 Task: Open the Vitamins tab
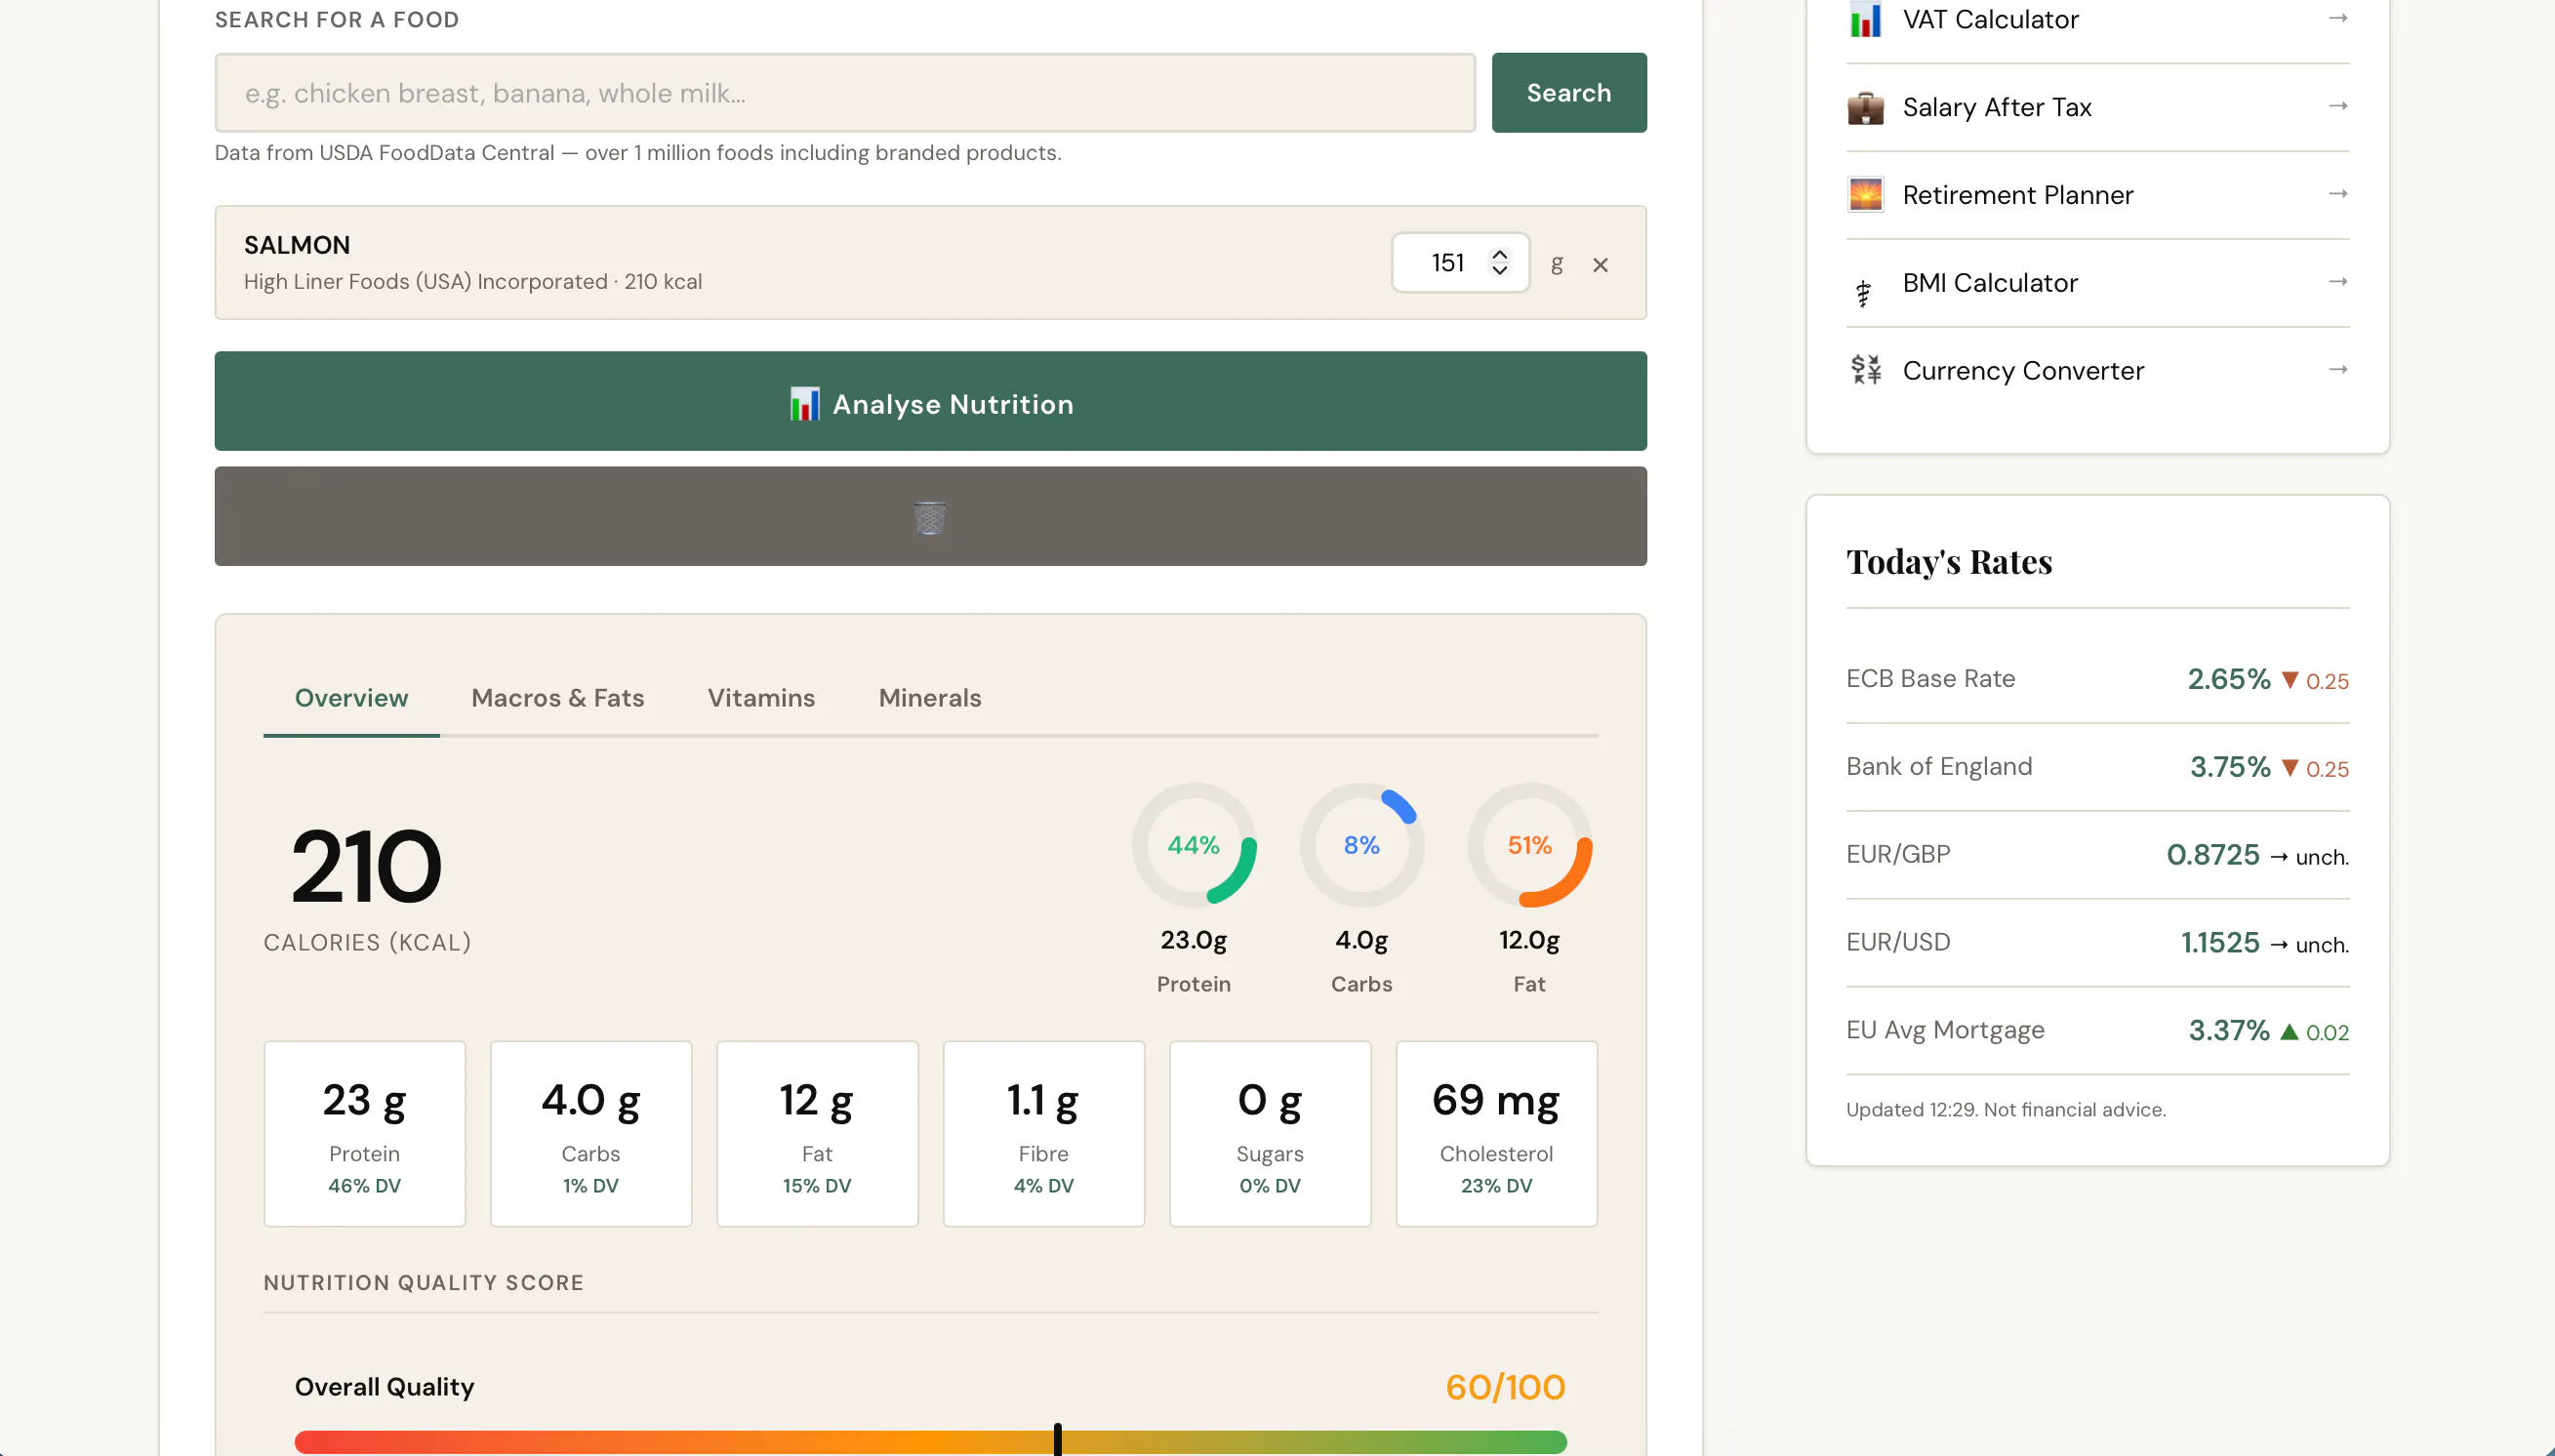click(761, 698)
